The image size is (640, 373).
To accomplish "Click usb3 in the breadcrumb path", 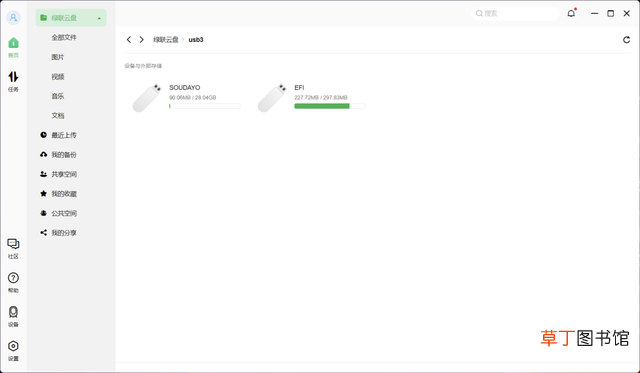I will coord(196,40).
